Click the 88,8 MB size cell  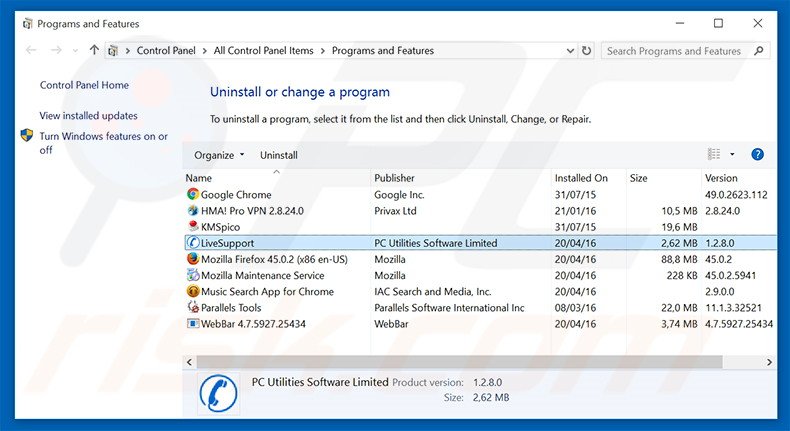pyautogui.click(x=679, y=259)
